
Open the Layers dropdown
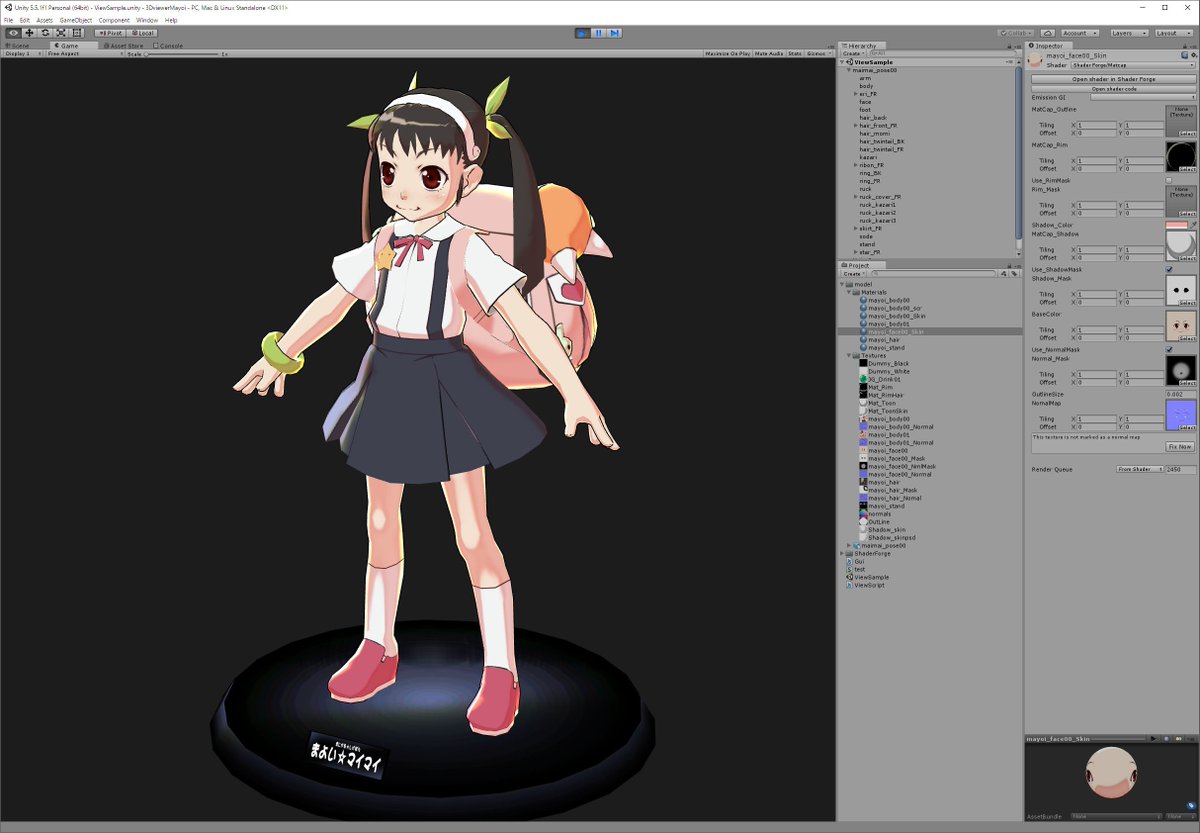(x=1129, y=33)
